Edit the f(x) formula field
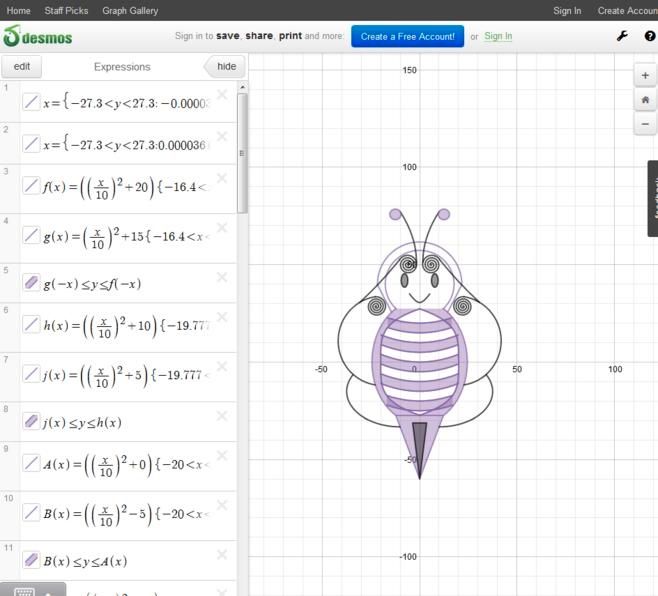 125,187
